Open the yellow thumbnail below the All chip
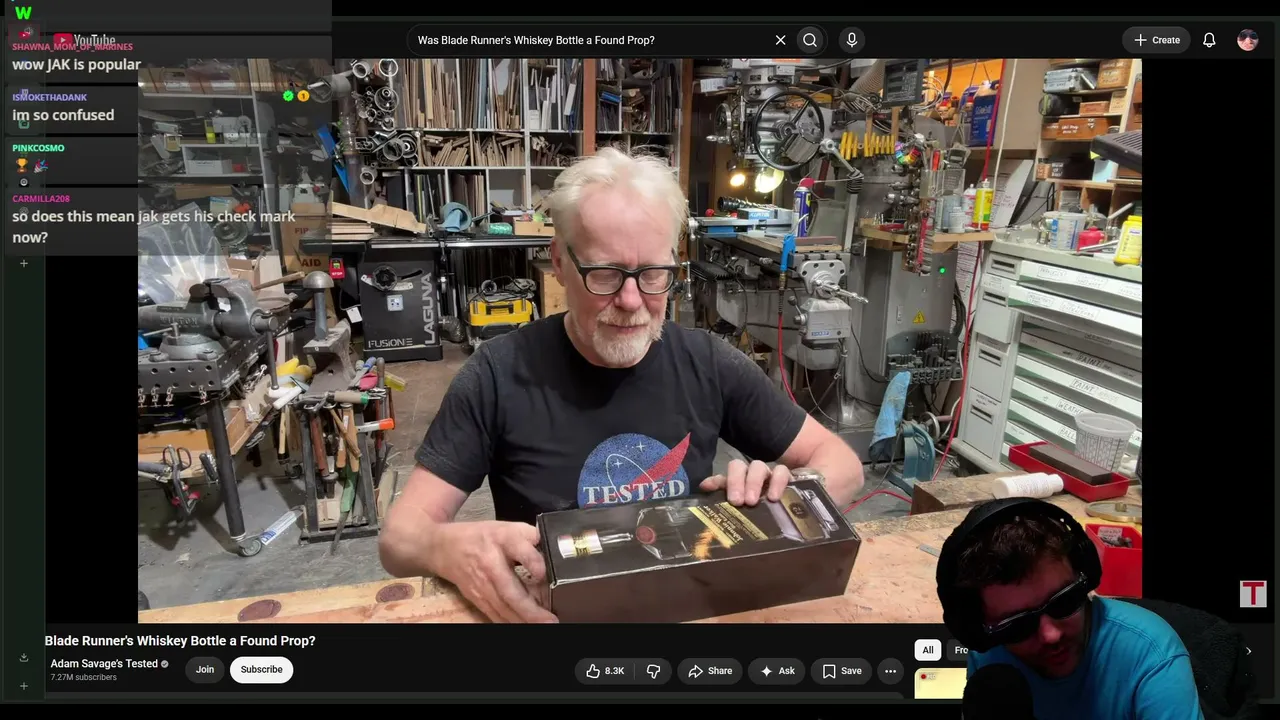The width and height of the screenshot is (1280, 720). tap(940, 683)
